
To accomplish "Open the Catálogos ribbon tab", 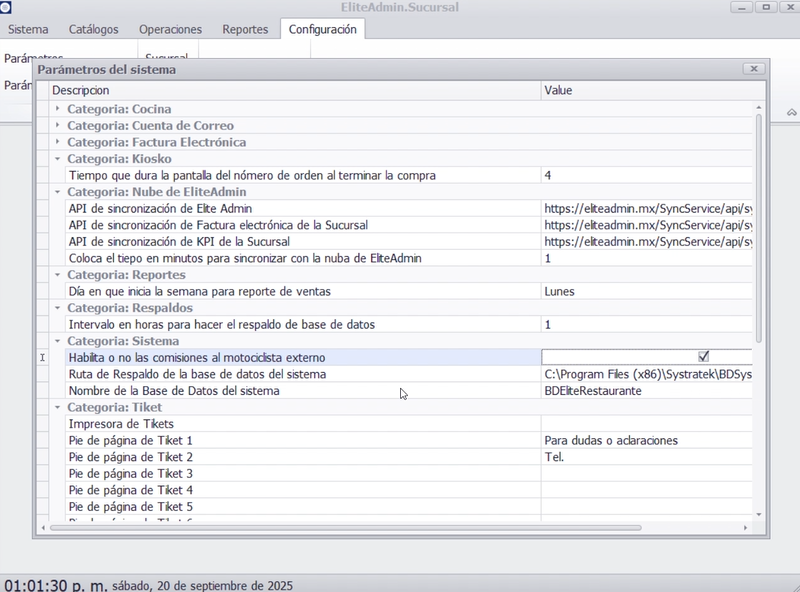I will click(93, 30).
